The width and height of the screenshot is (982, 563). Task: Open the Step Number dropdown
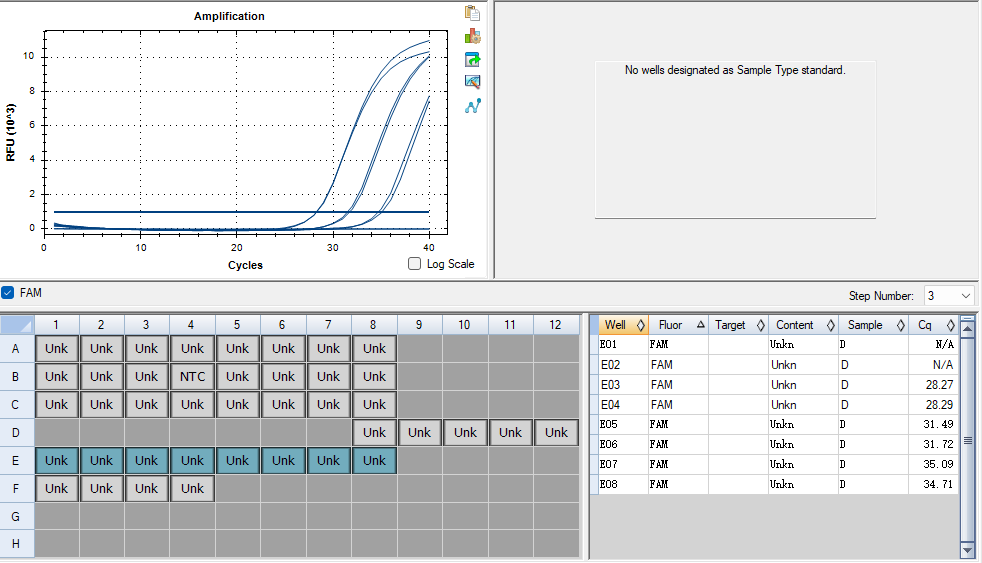(965, 296)
